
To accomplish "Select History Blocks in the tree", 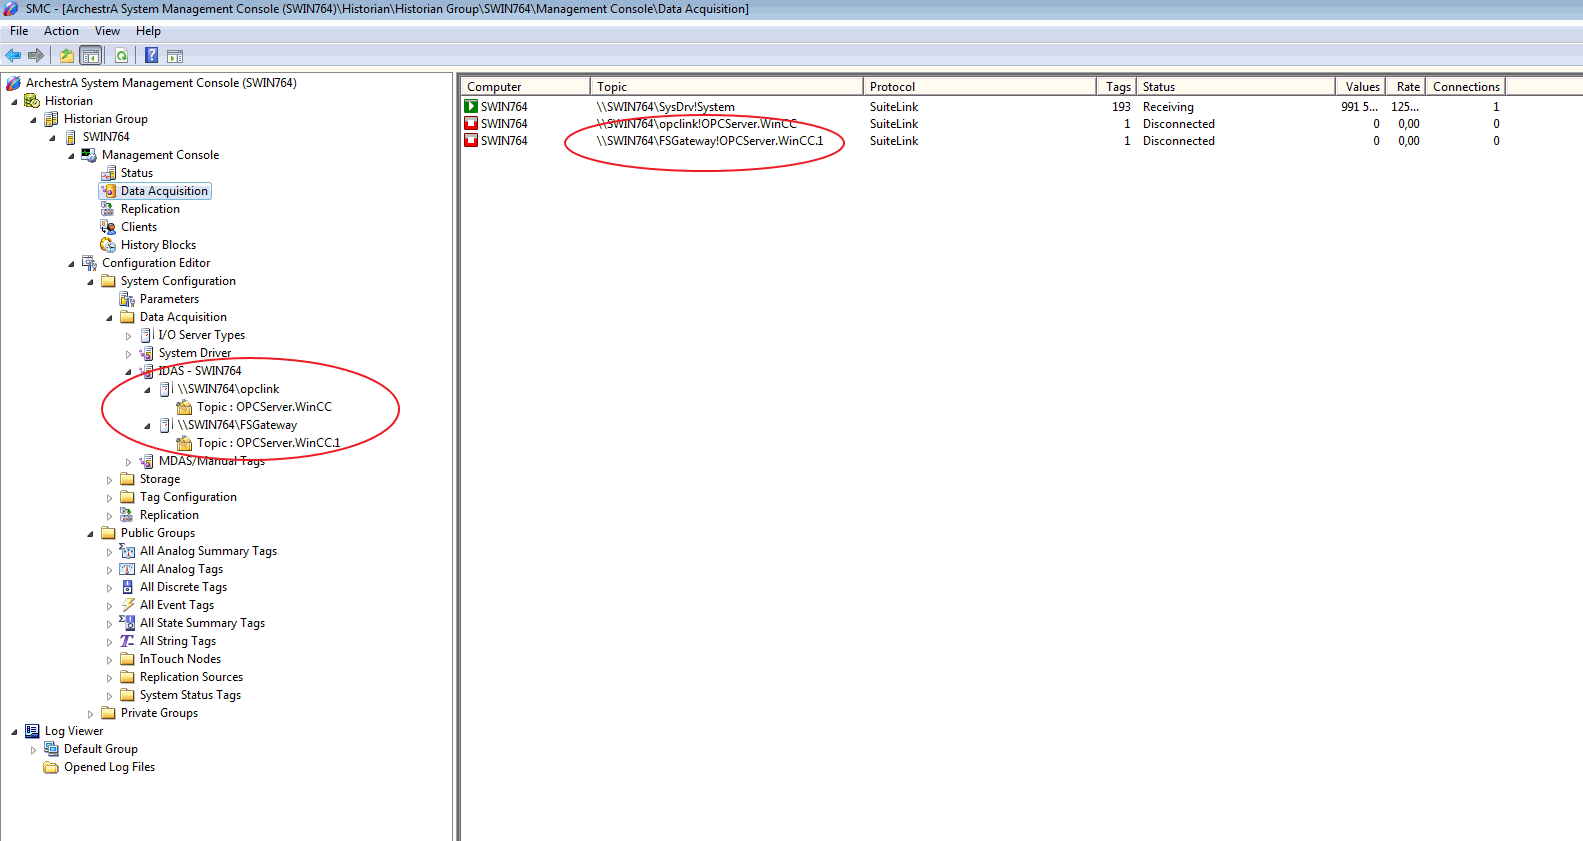I will click(x=158, y=245).
